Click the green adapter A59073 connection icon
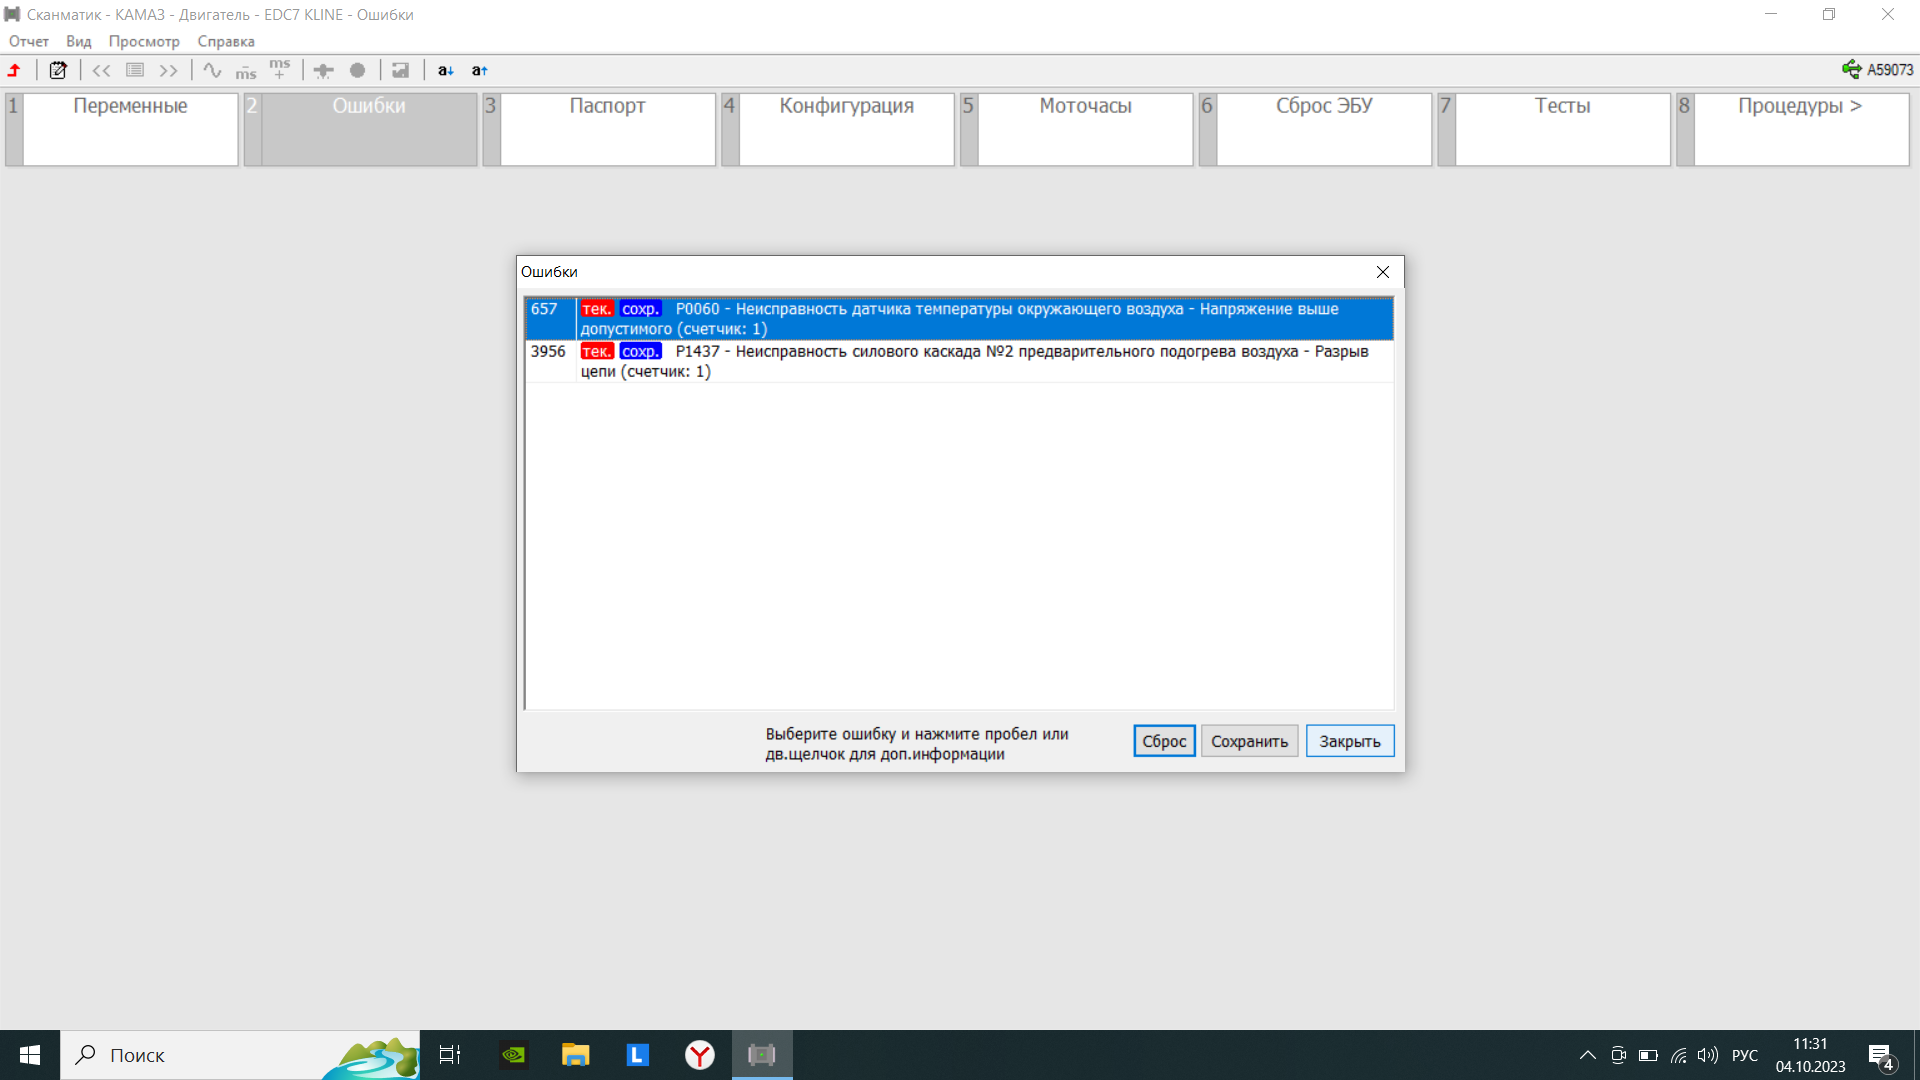Image resolution: width=1920 pixels, height=1080 pixels. pos(1851,69)
